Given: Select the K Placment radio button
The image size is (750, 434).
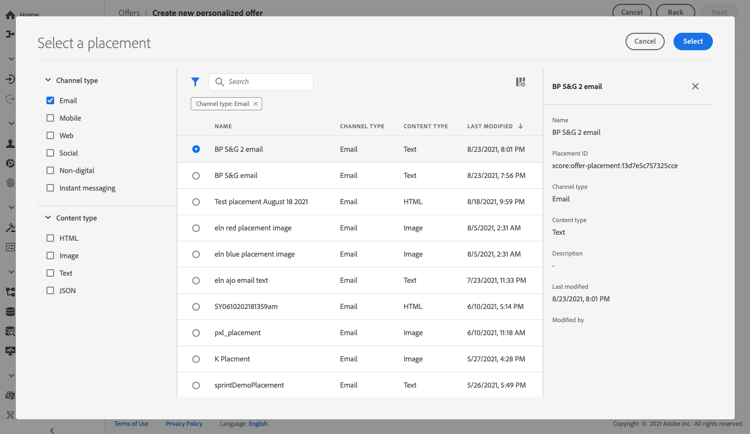Looking at the screenshot, I should pyautogui.click(x=196, y=359).
